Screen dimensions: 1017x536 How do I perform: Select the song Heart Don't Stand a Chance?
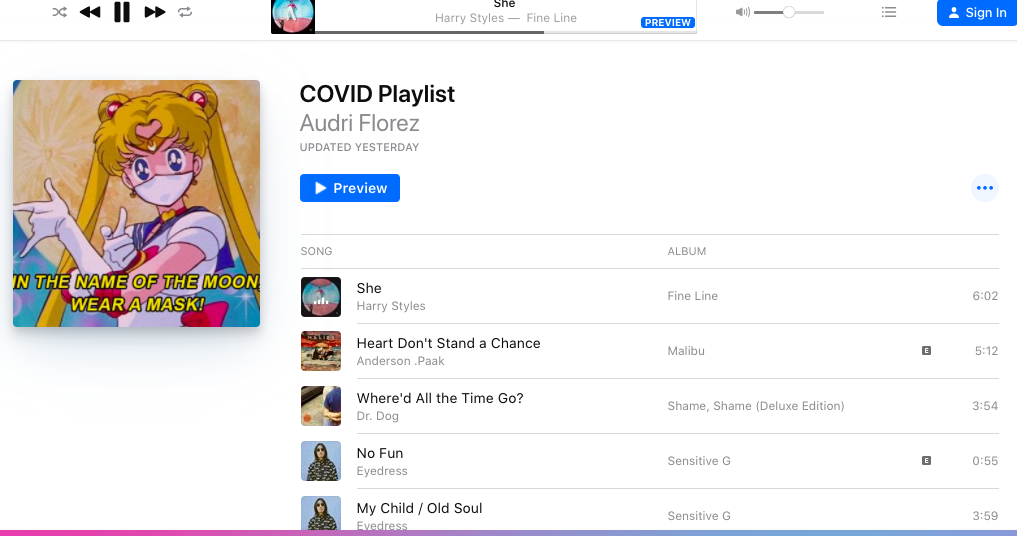pos(448,343)
